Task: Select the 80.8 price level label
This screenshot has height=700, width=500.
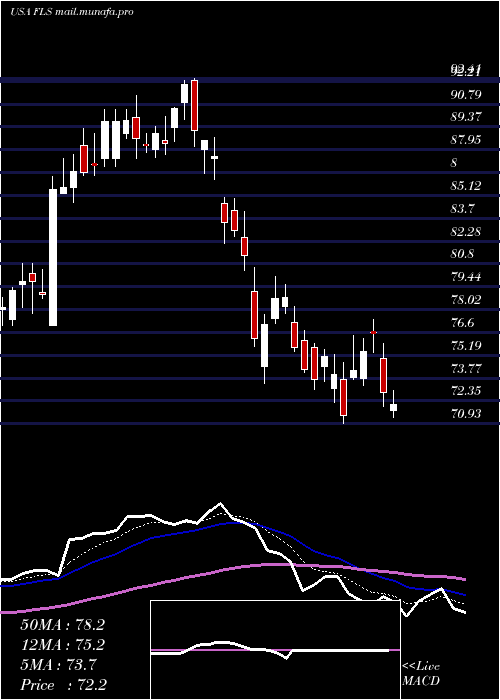Action: tap(462, 254)
